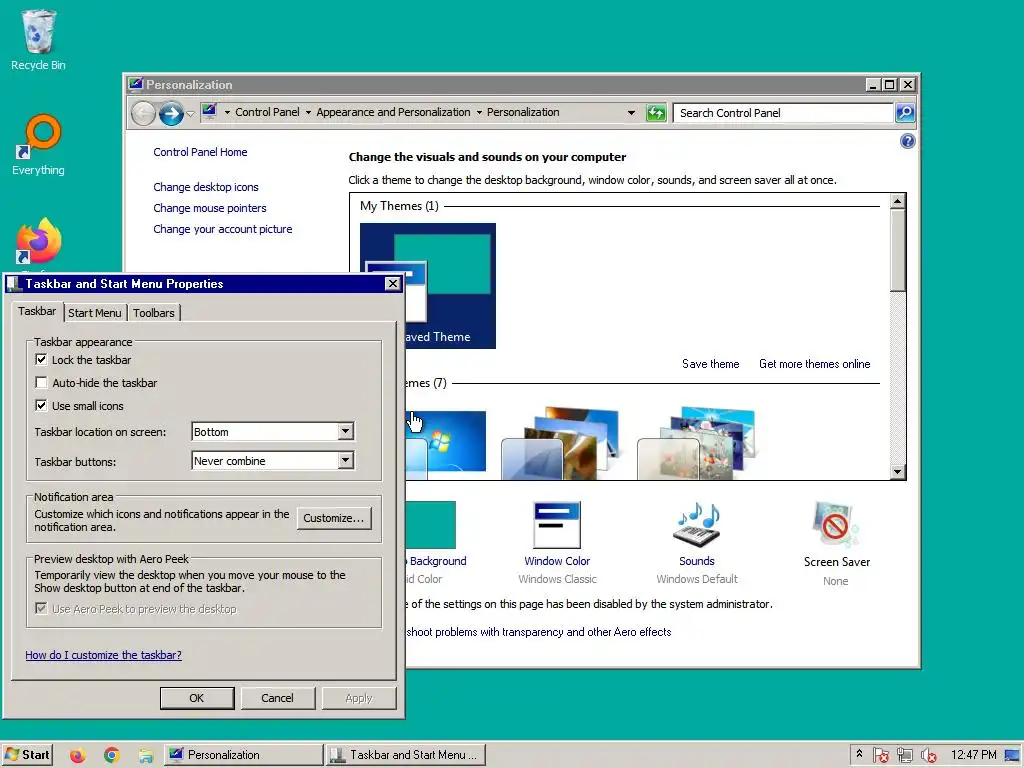Show hidden icons in the system tray

859,754
